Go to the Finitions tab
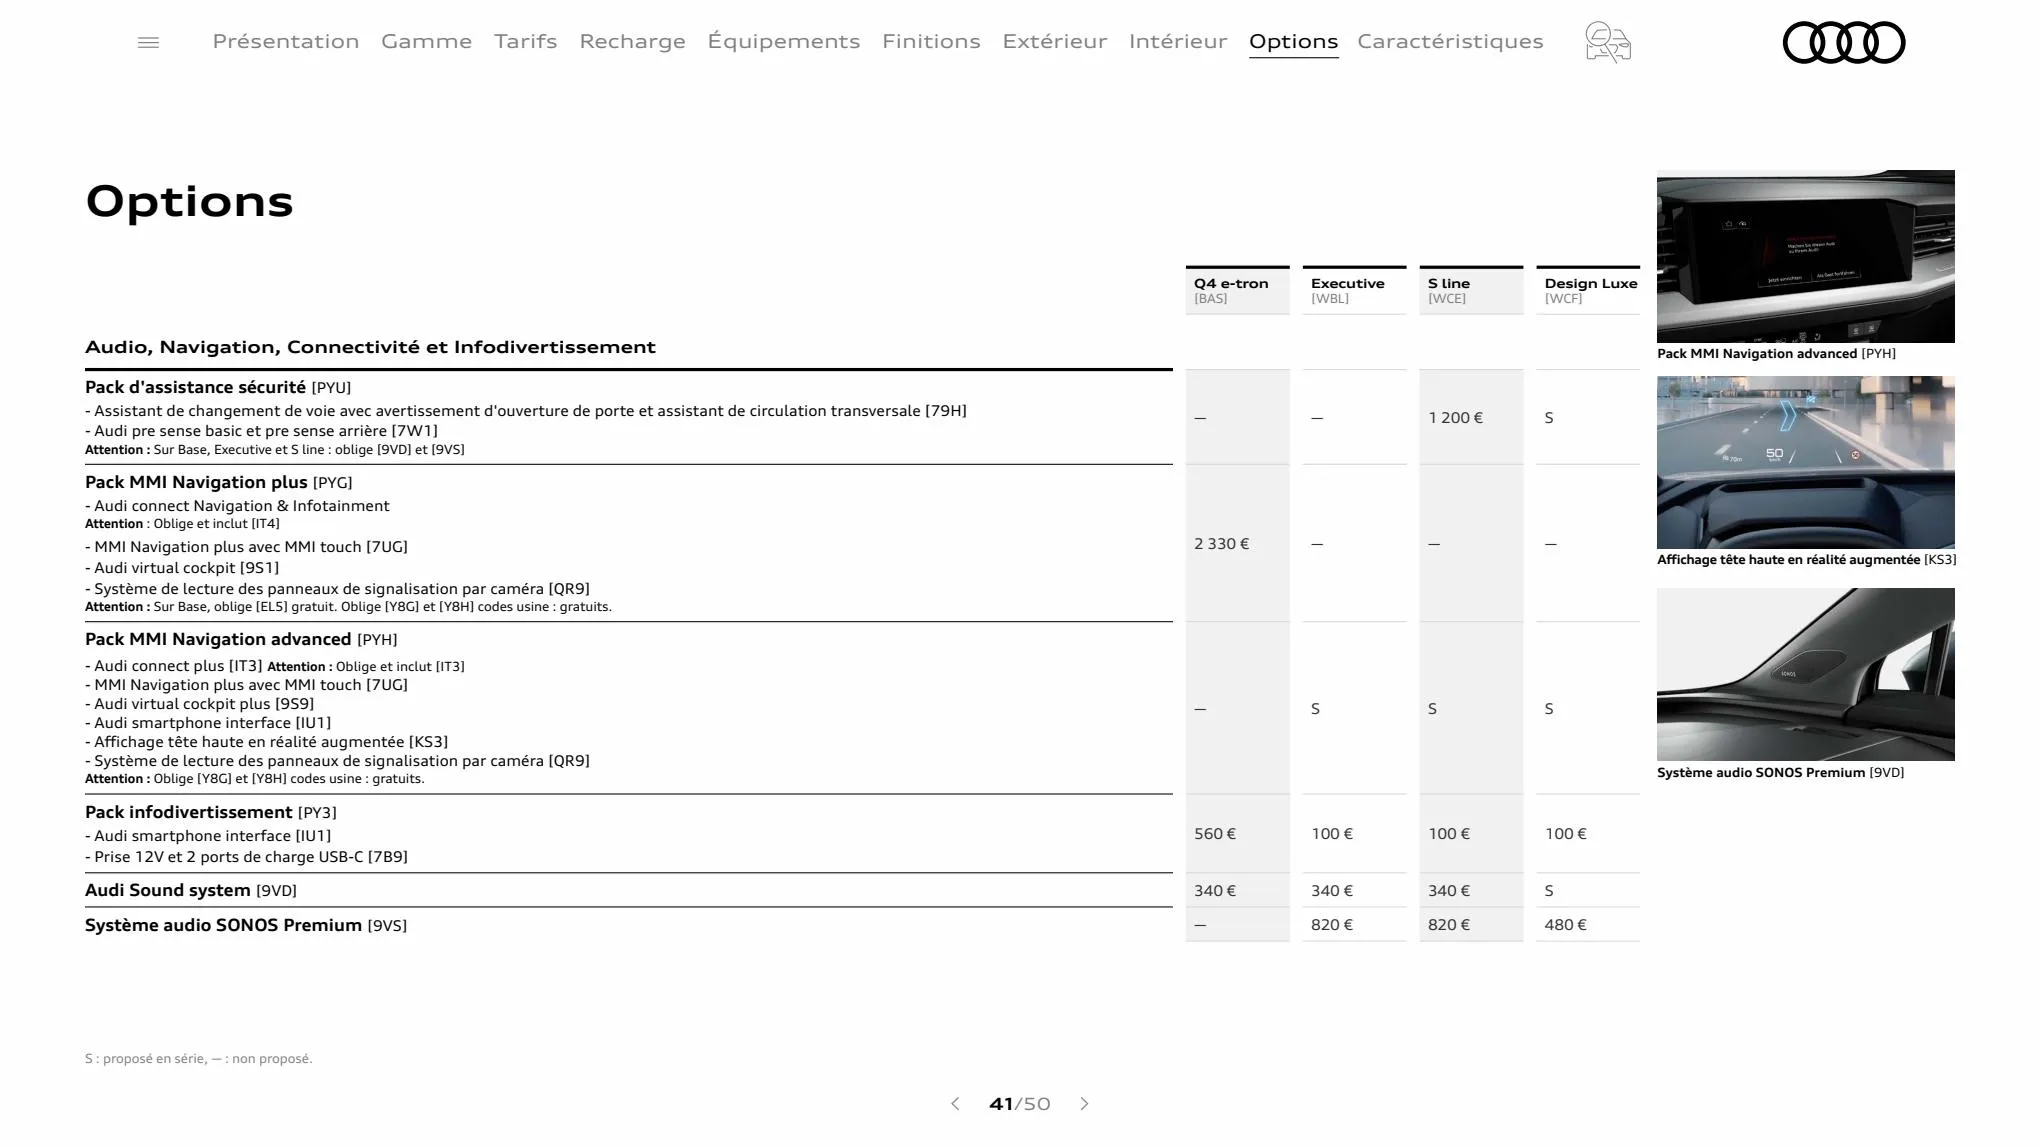The height and width of the screenshot is (1147, 2040). tap(931, 41)
